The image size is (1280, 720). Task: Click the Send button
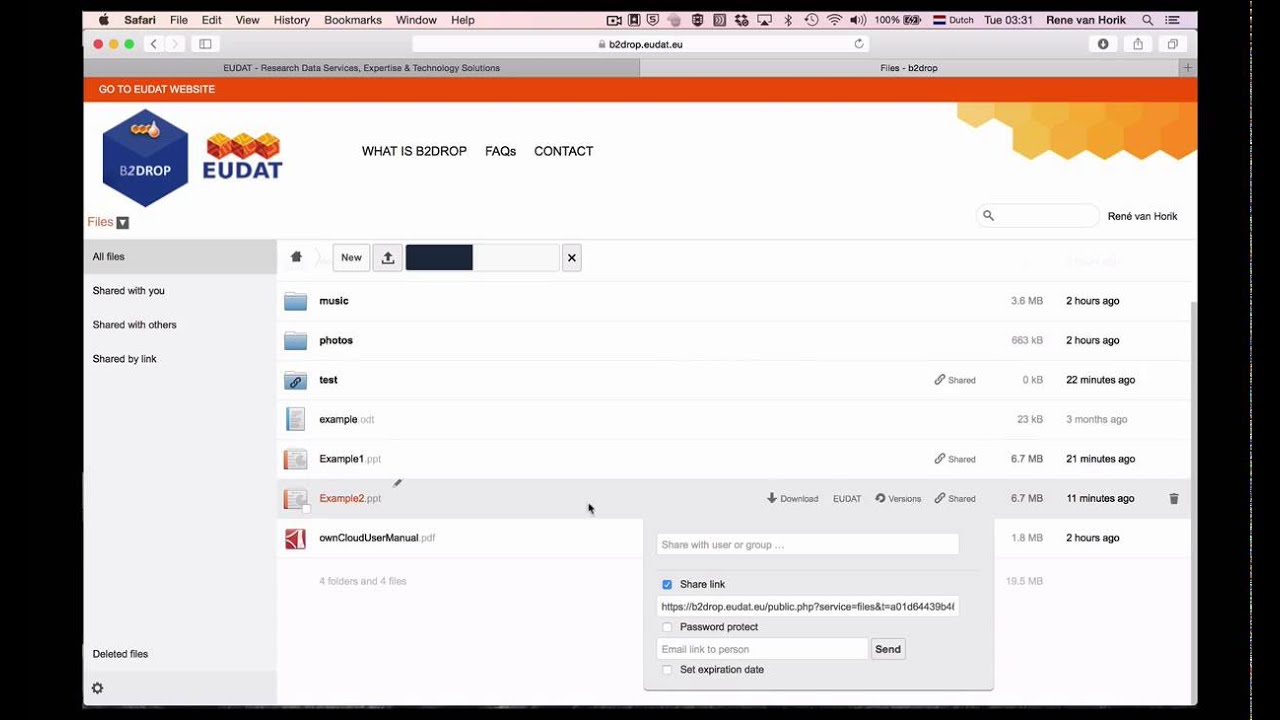tap(888, 649)
